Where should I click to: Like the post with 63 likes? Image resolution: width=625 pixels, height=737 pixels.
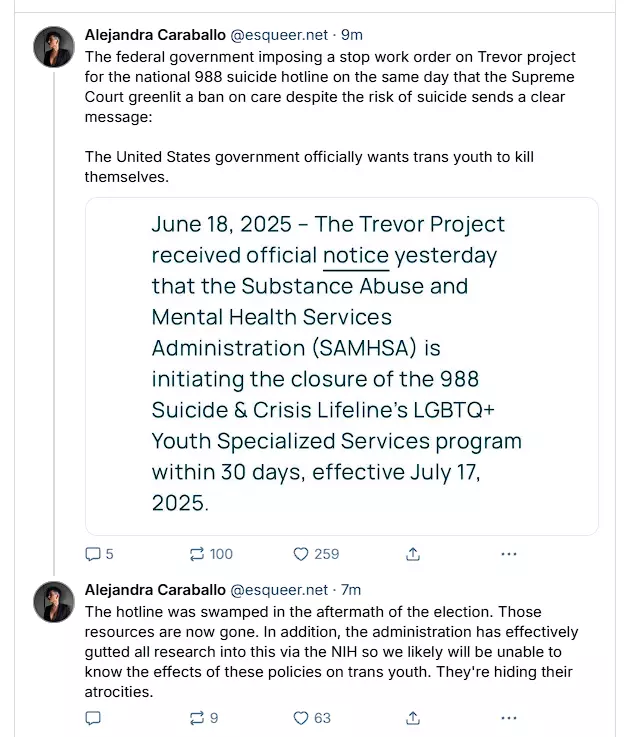(301, 717)
